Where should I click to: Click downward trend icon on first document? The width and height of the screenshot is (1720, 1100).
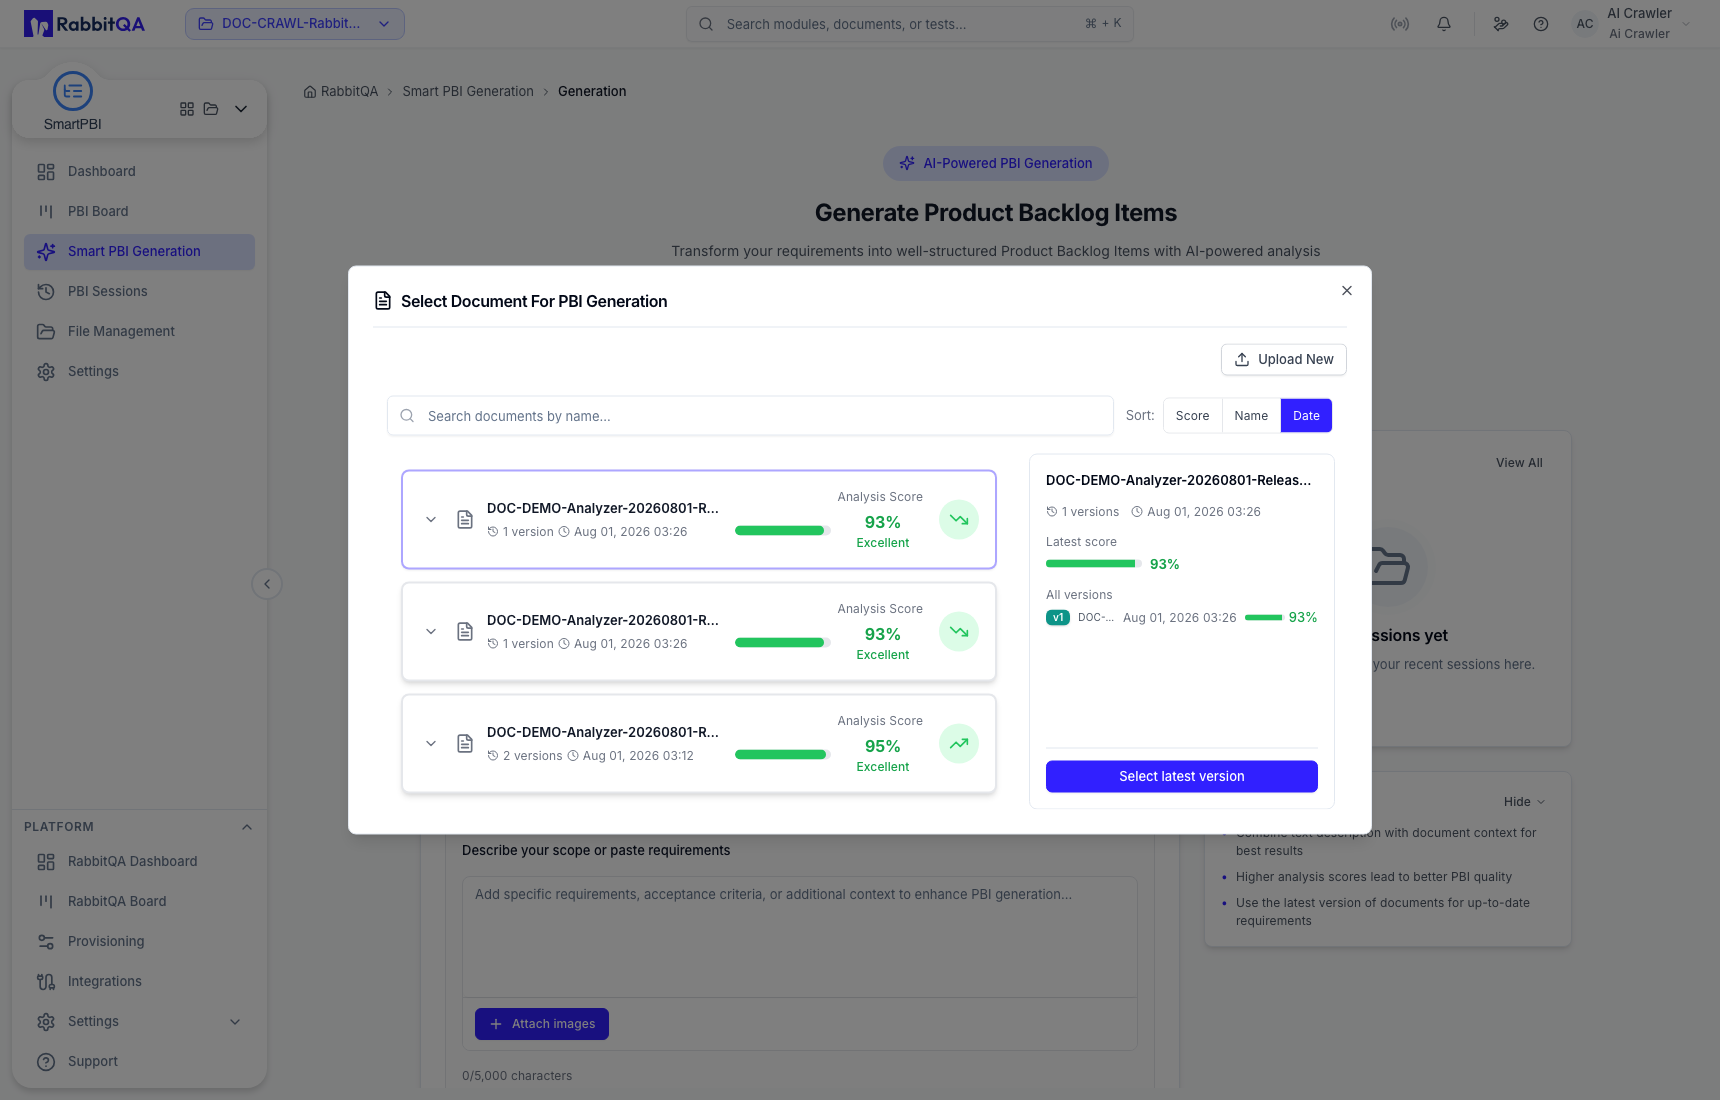(959, 520)
